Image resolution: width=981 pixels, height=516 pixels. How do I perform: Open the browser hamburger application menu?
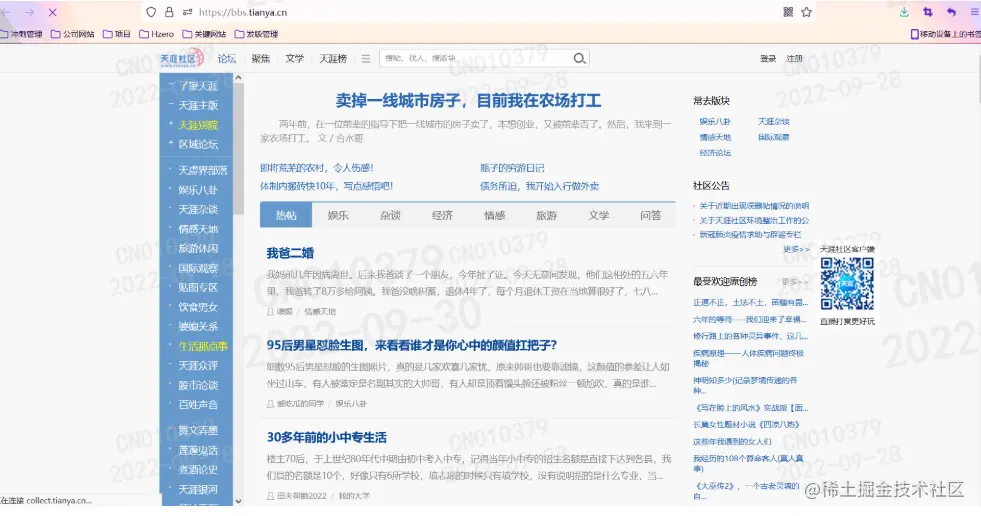click(974, 12)
